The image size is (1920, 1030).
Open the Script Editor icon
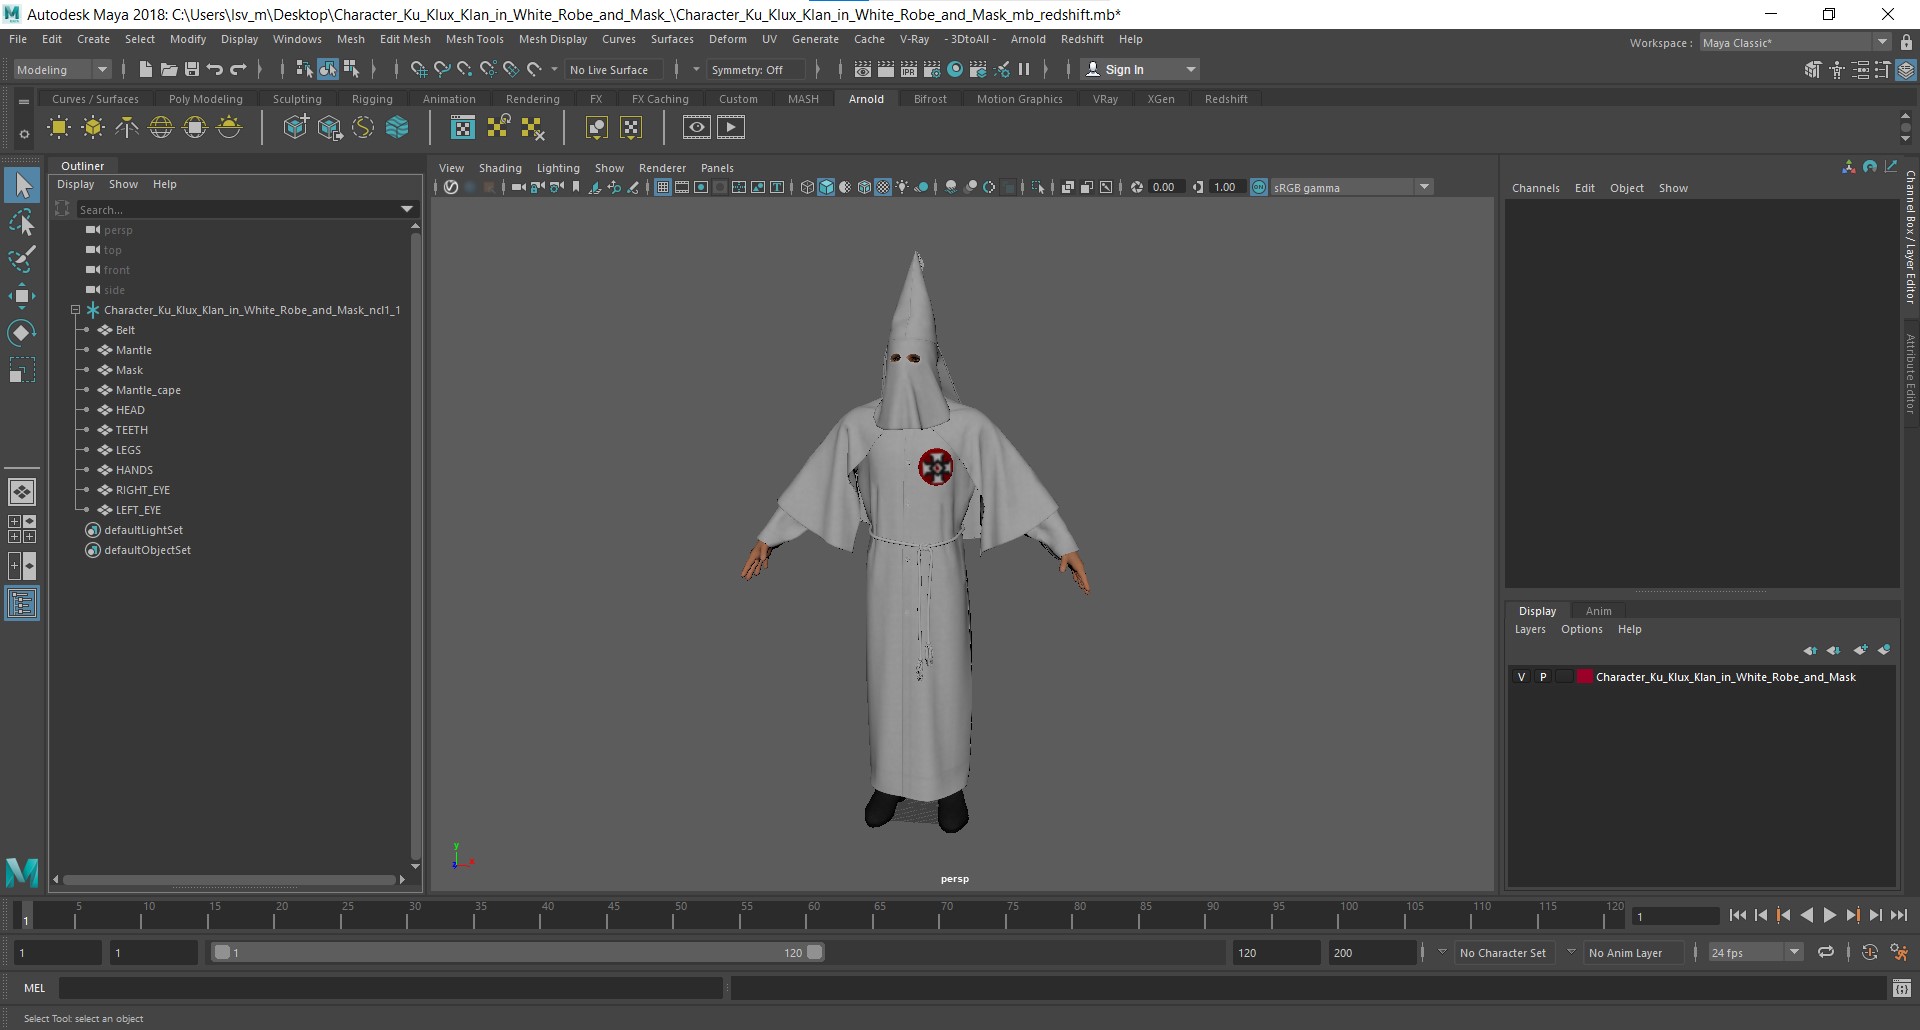1902,988
